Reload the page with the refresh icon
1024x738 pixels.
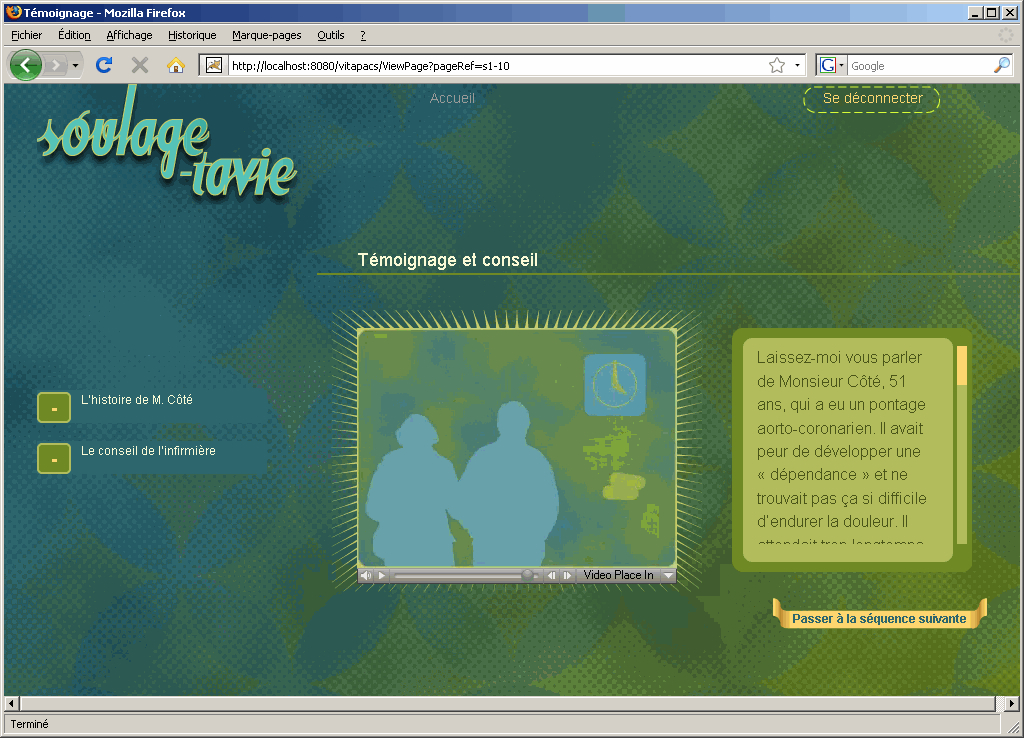tap(103, 65)
